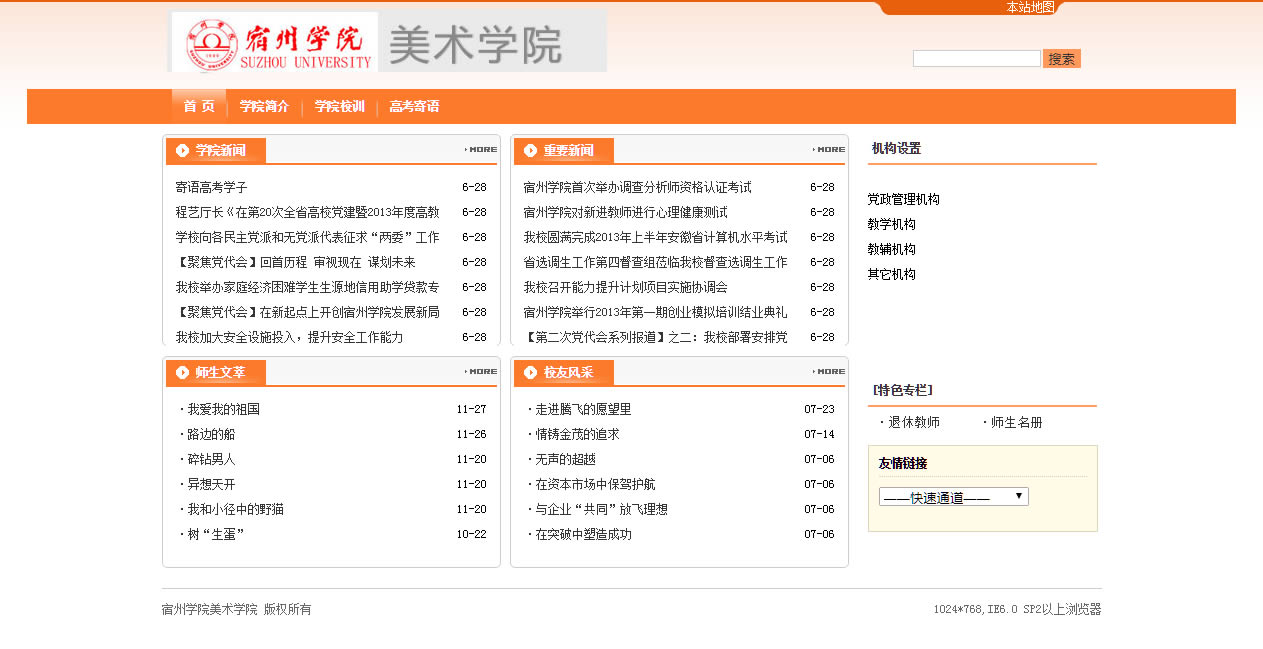Open MORE icon in 师生文萃 panel
The height and width of the screenshot is (649, 1263).
click(x=481, y=372)
